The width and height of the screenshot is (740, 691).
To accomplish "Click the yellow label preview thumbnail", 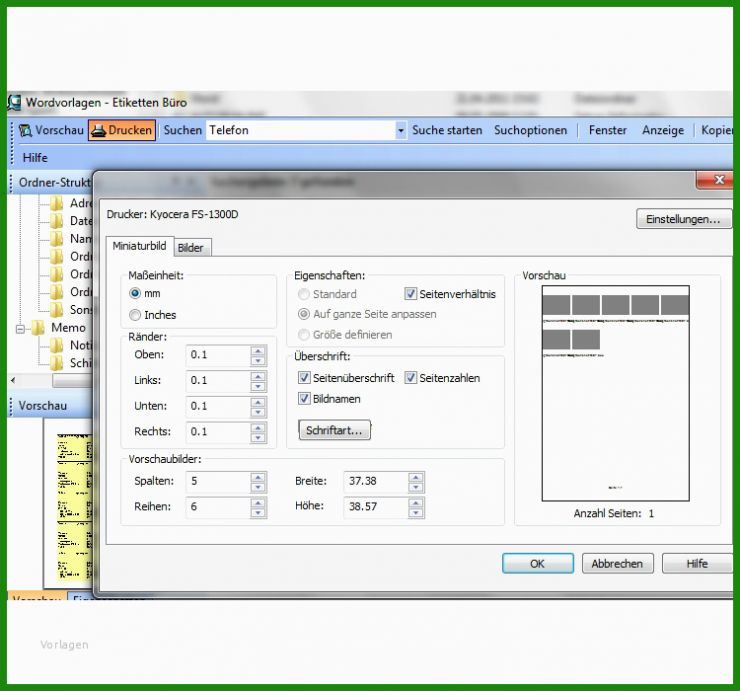I will pyautogui.click(x=75, y=506).
